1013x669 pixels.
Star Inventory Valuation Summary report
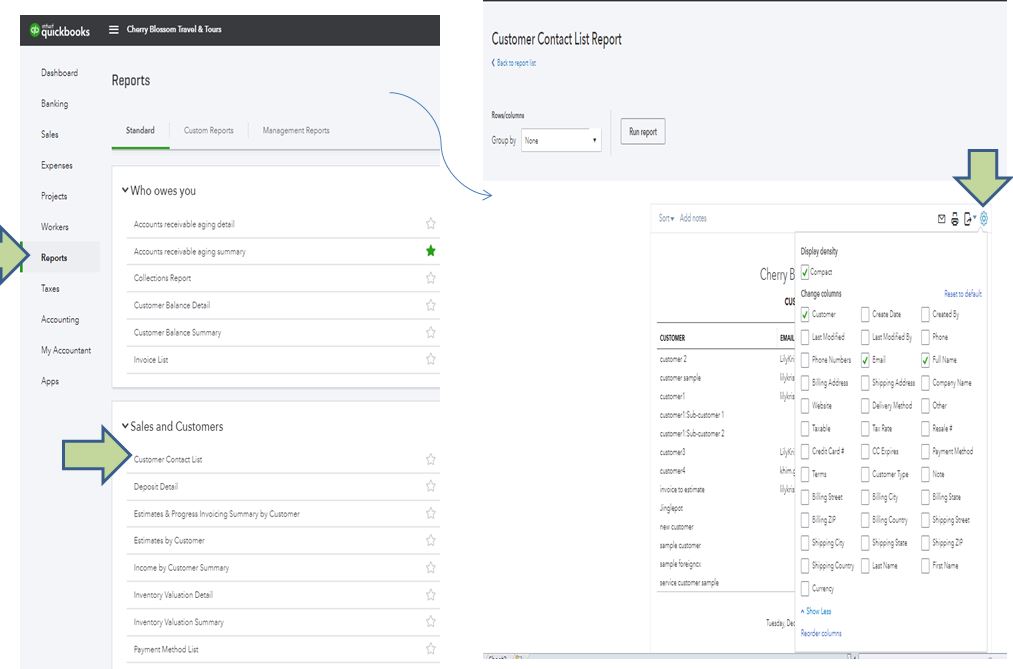pyautogui.click(x=431, y=621)
